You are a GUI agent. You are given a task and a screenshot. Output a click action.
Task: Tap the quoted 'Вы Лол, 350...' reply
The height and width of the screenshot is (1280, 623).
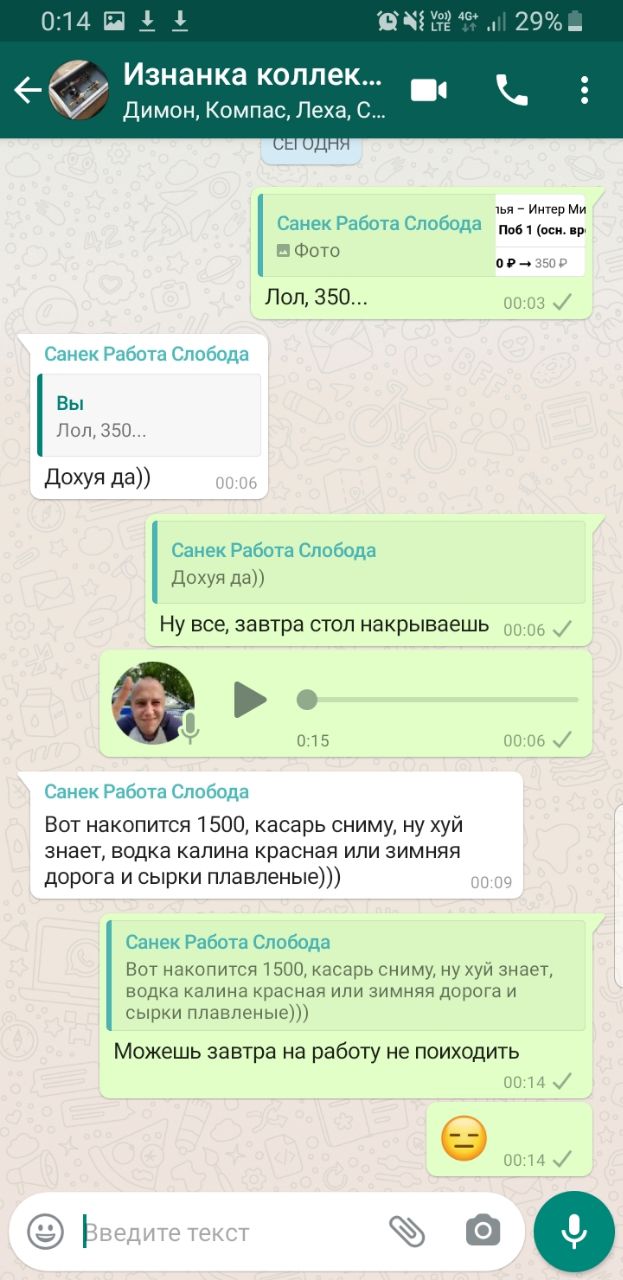point(148,416)
